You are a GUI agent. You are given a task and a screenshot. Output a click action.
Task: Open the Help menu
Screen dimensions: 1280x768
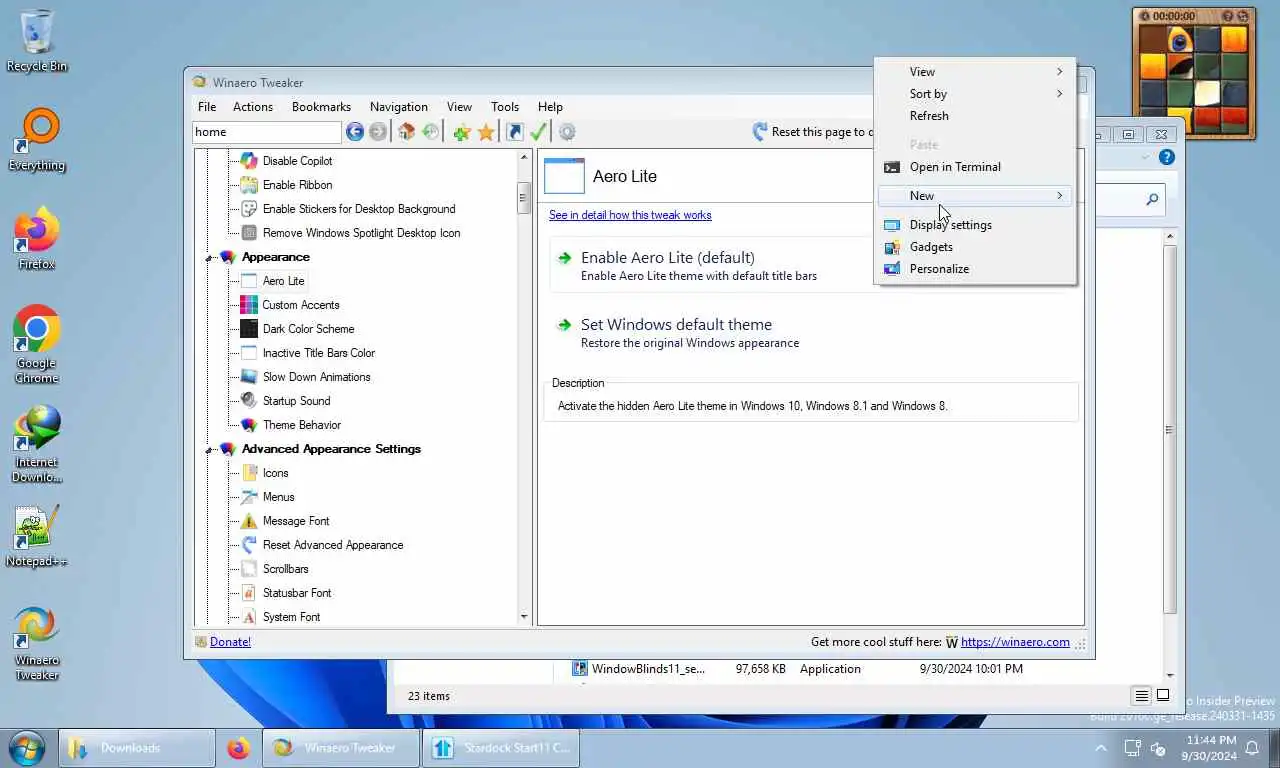pyautogui.click(x=550, y=107)
